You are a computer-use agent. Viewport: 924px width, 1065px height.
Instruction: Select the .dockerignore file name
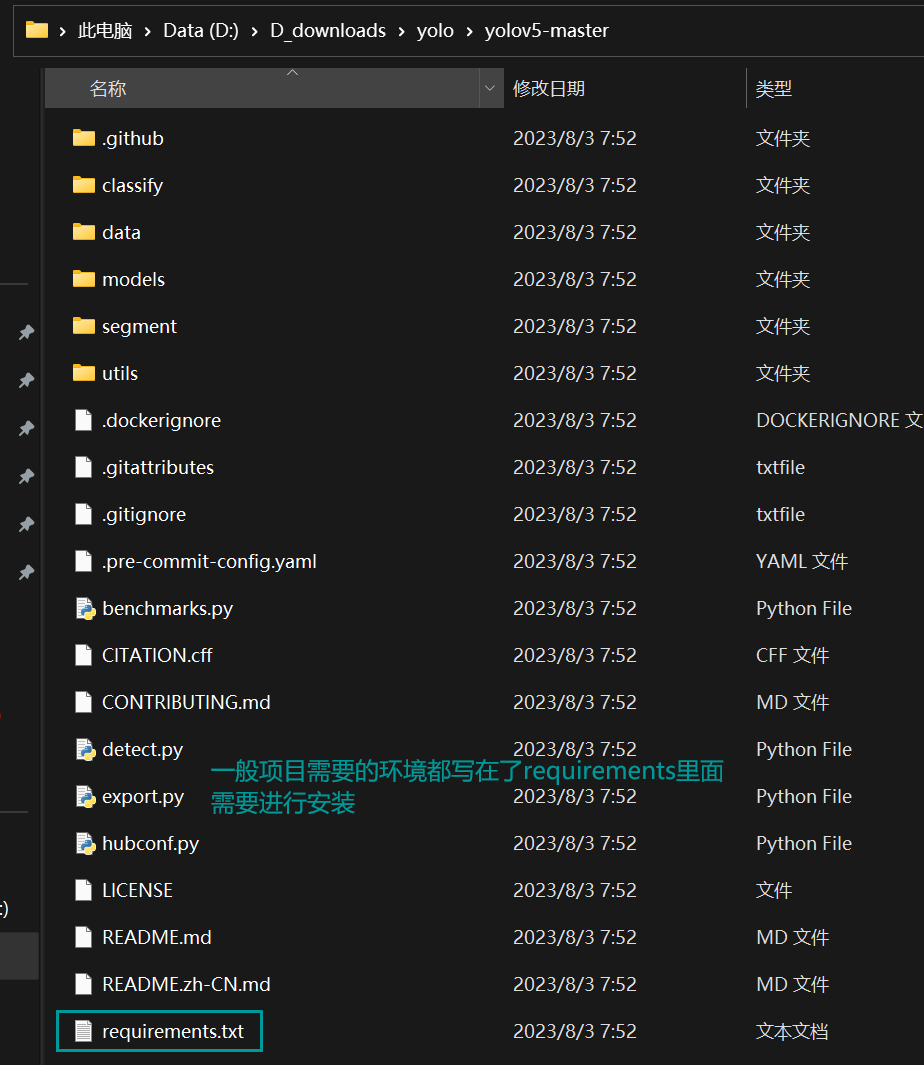[162, 420]
